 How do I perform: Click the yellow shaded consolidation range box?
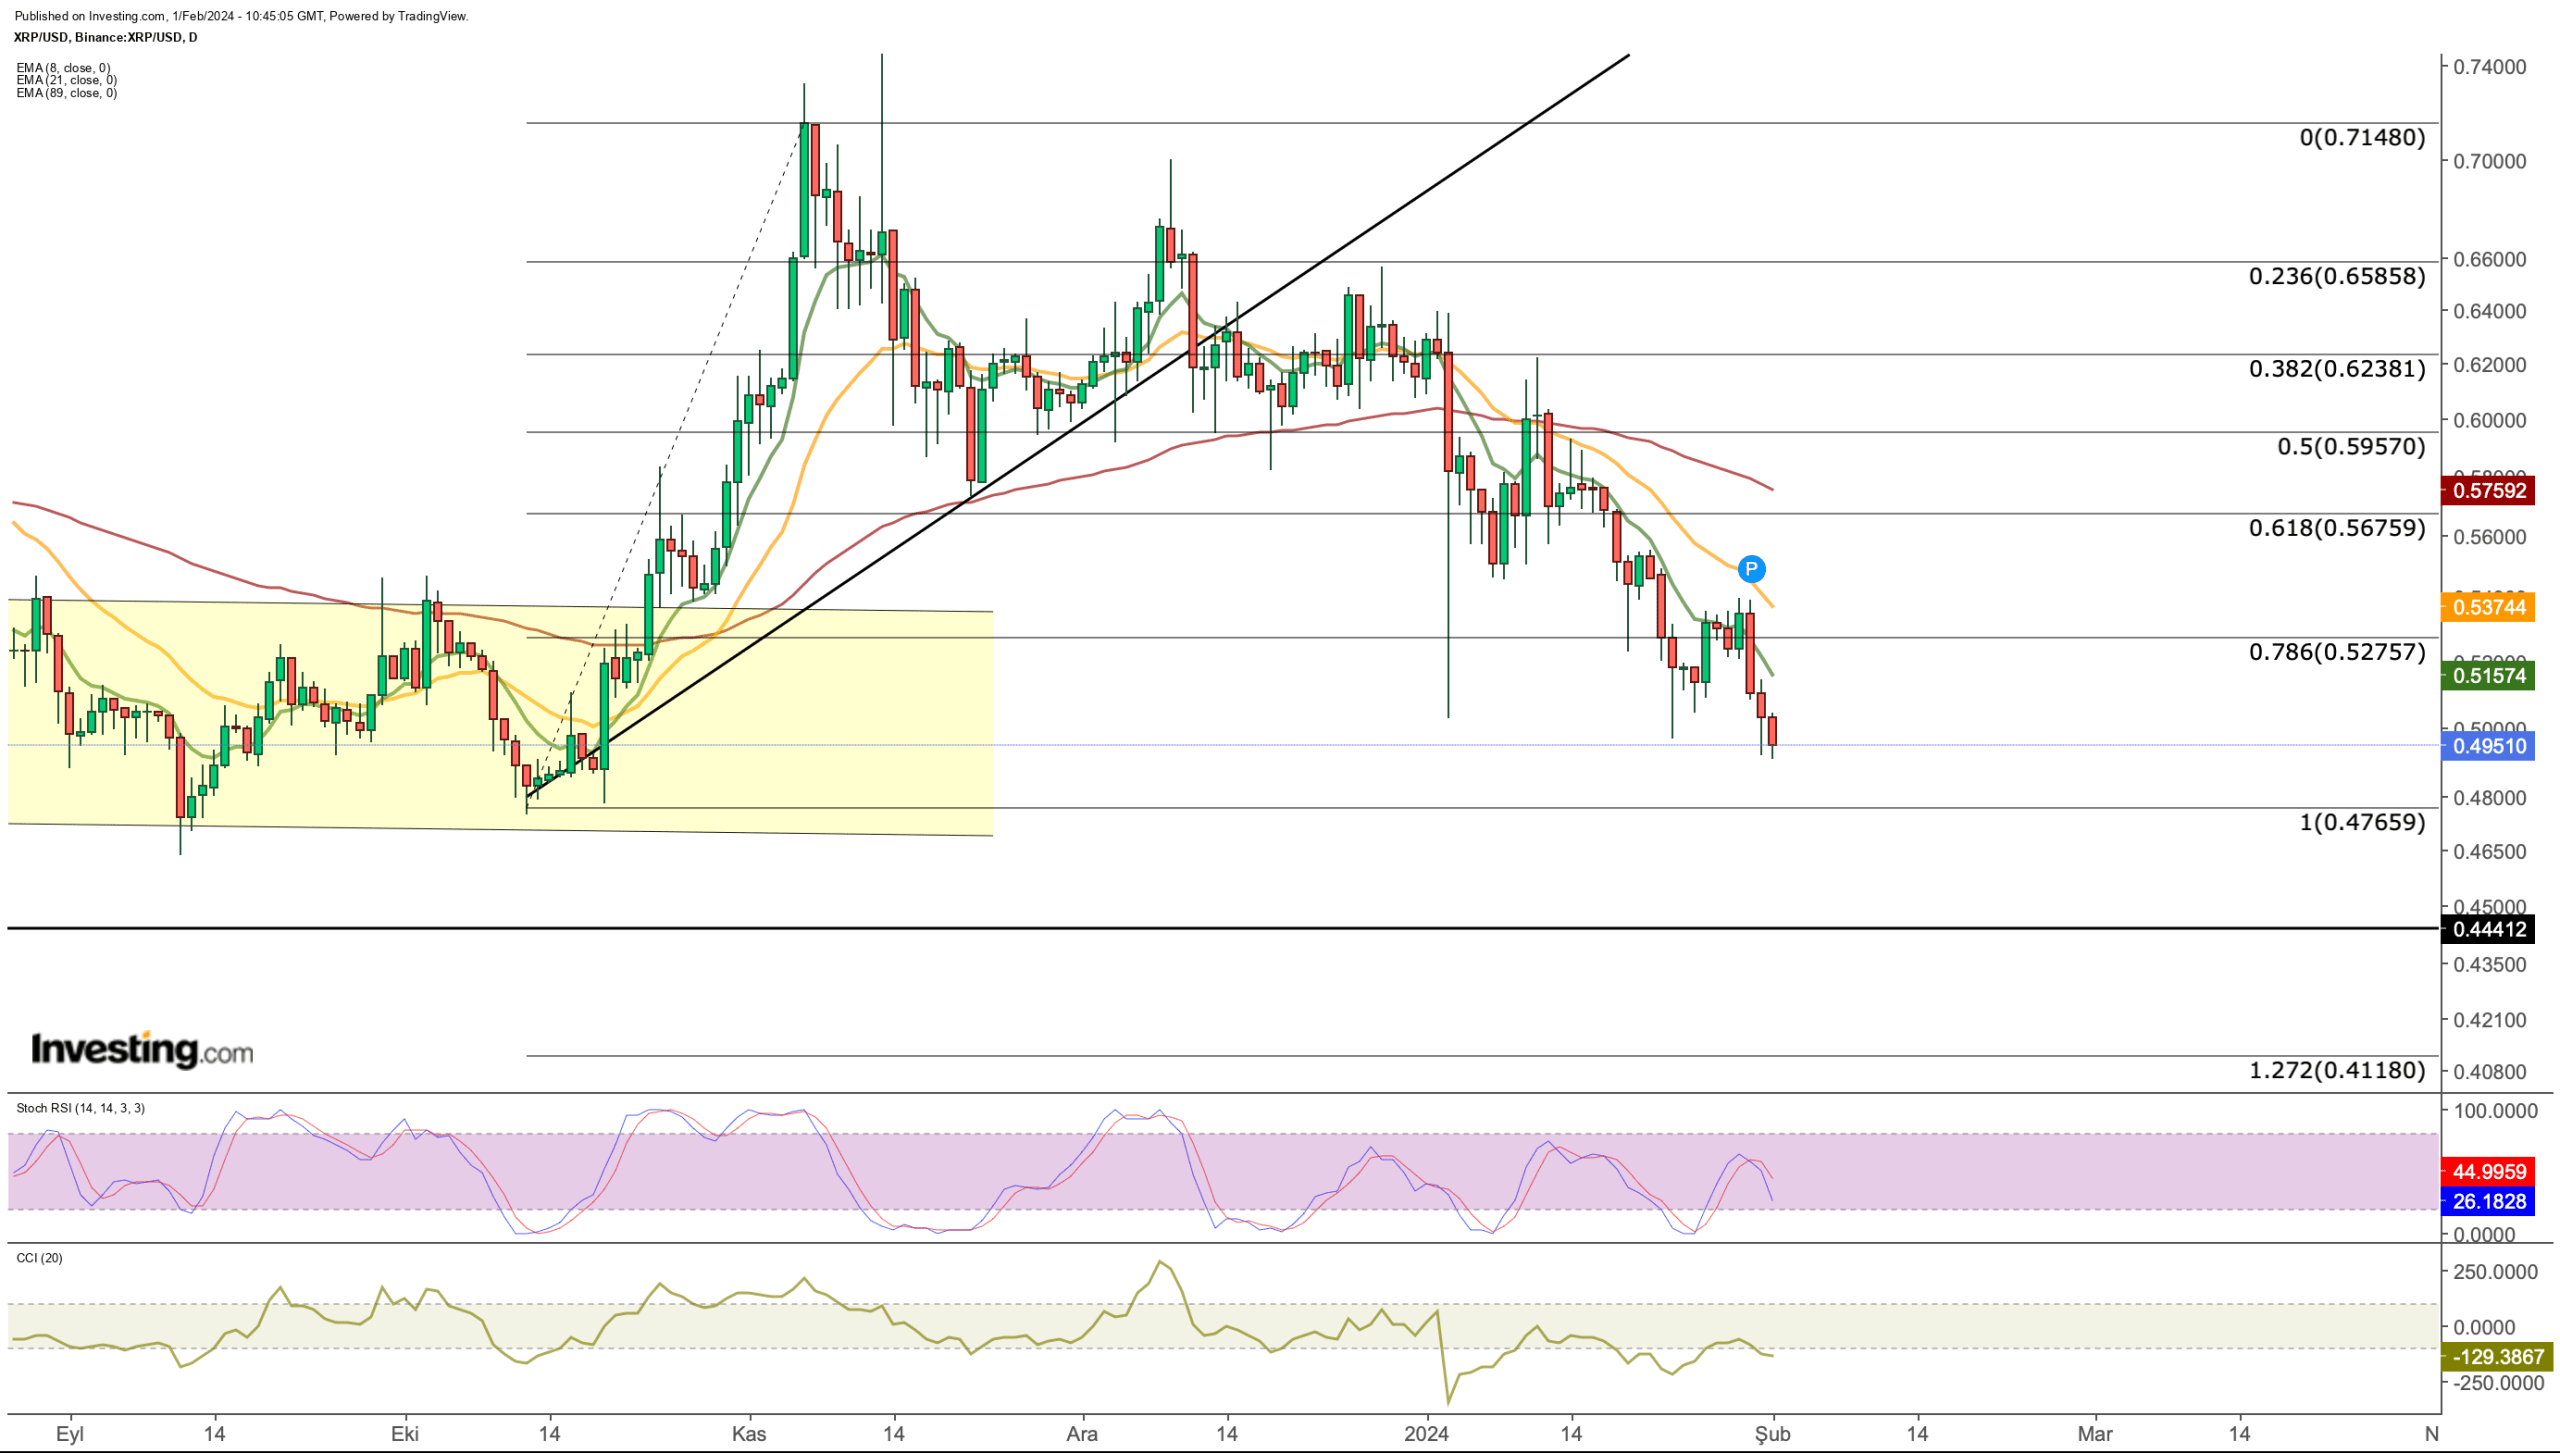500,717
